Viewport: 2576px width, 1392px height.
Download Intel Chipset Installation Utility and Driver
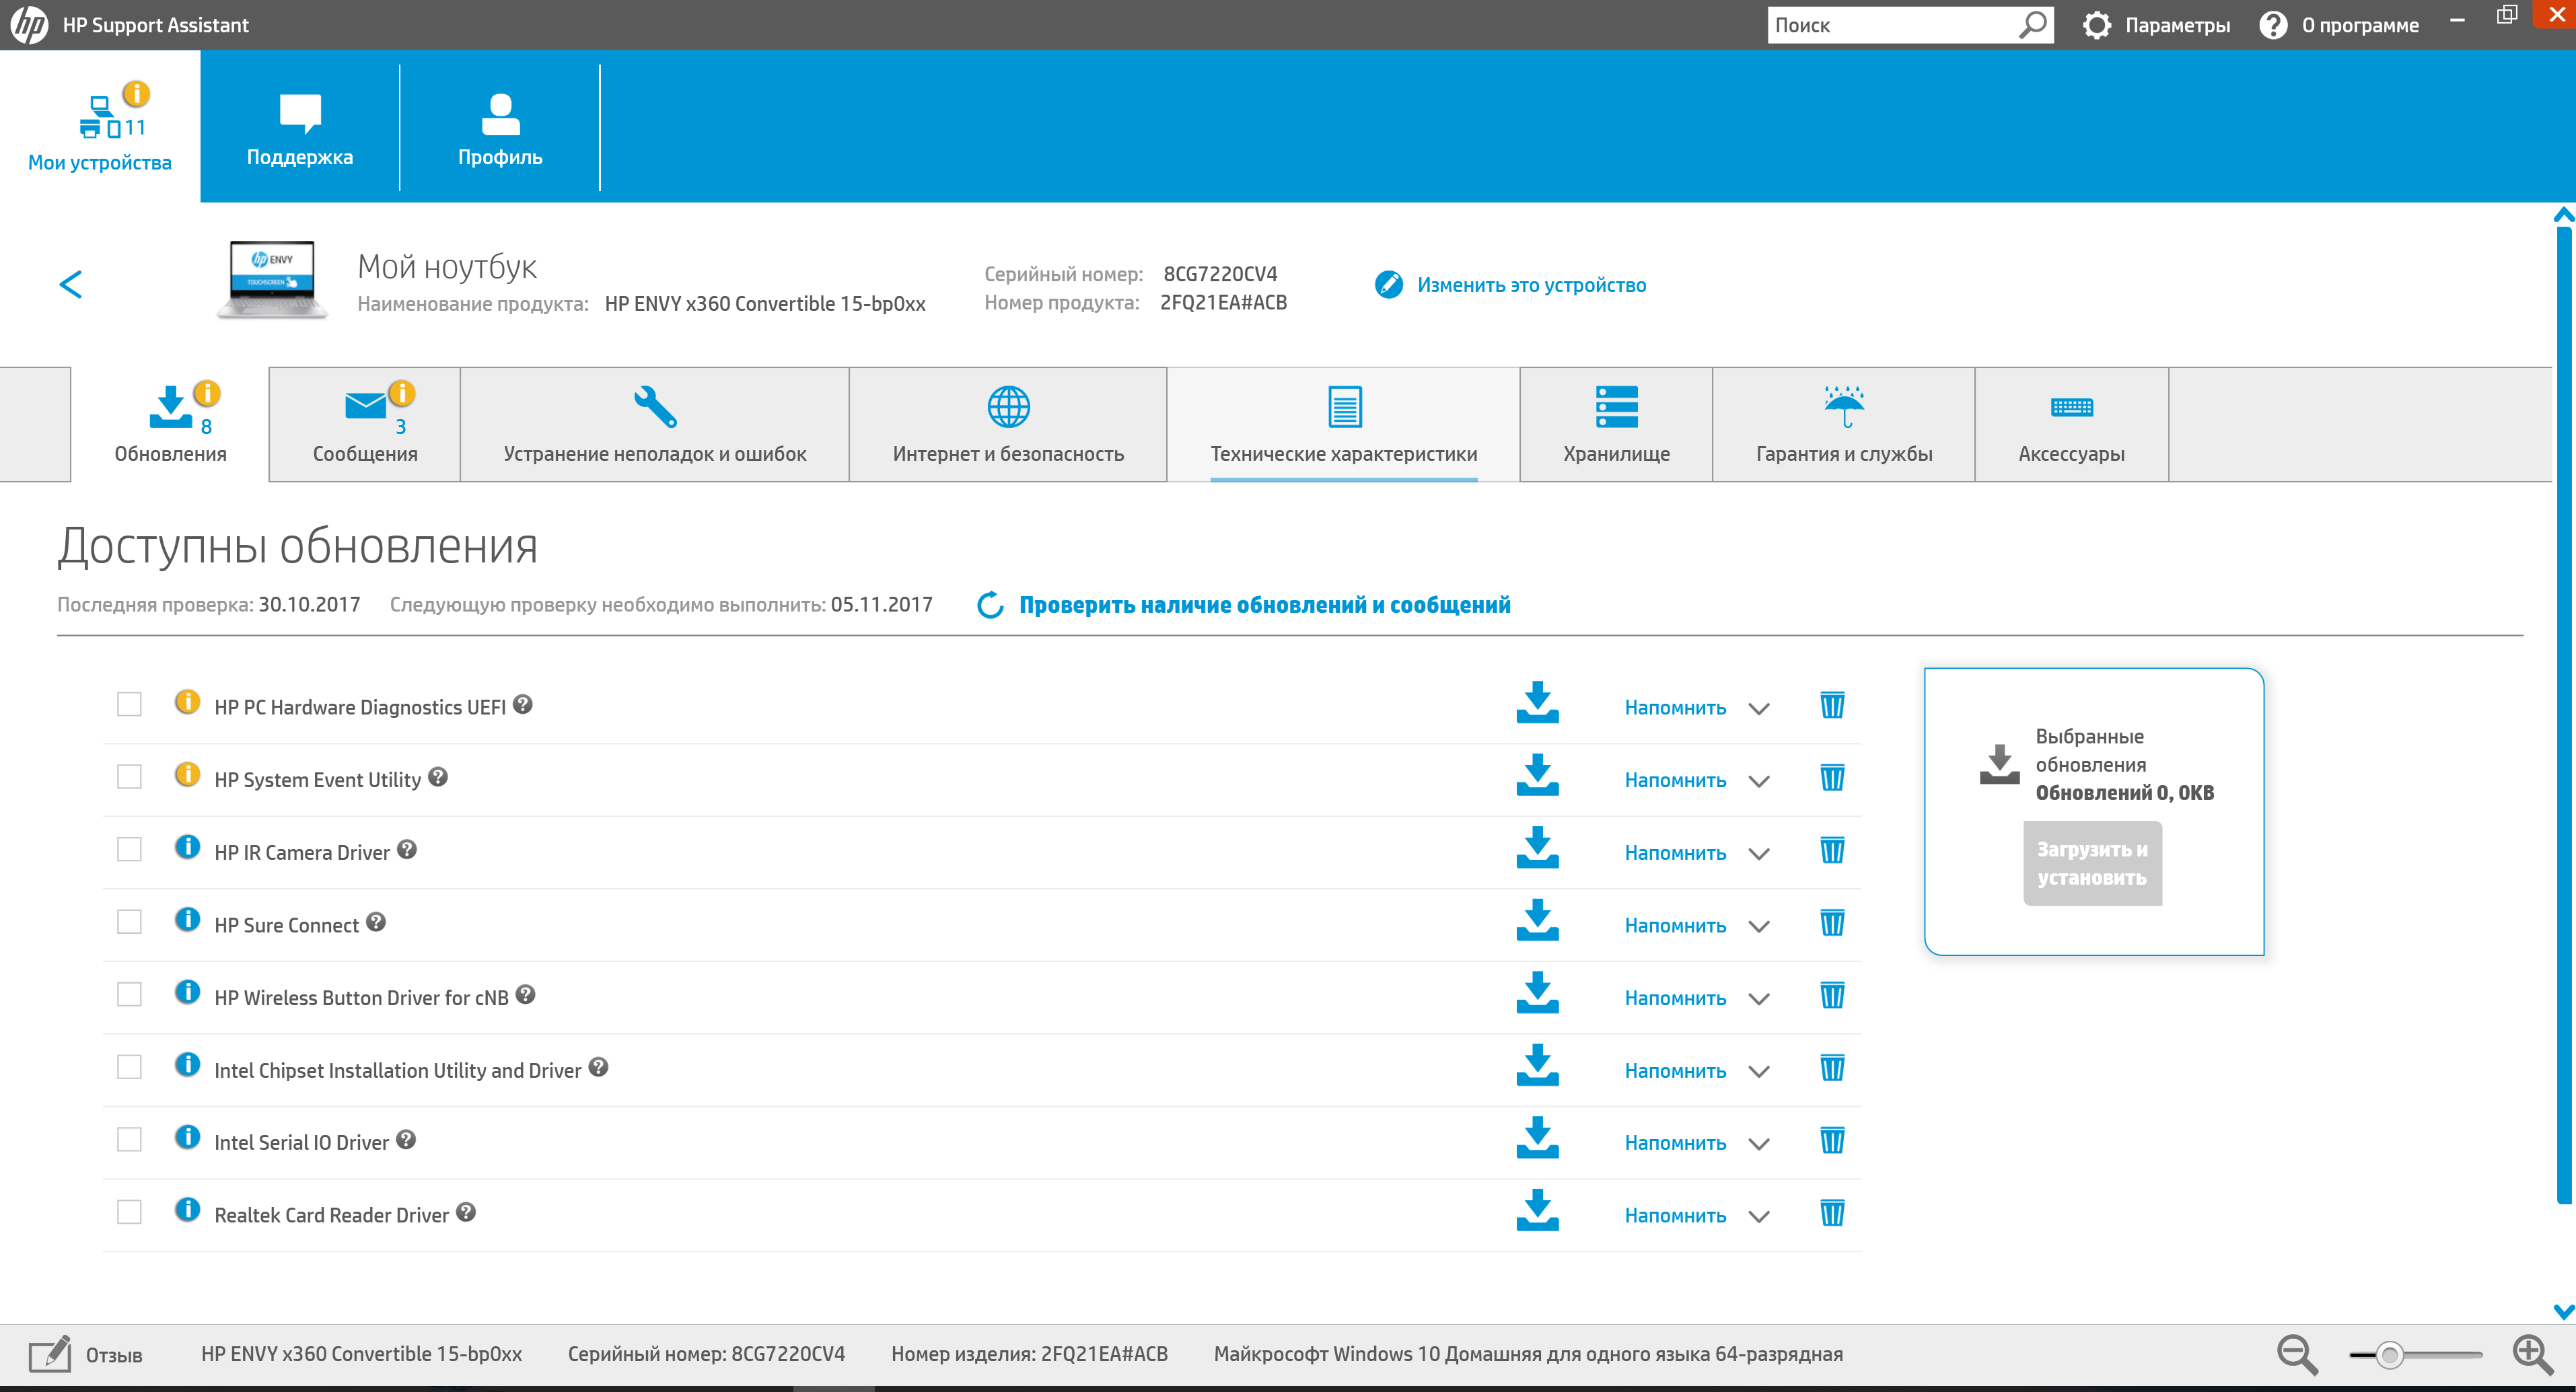tap(1537, 1066)
